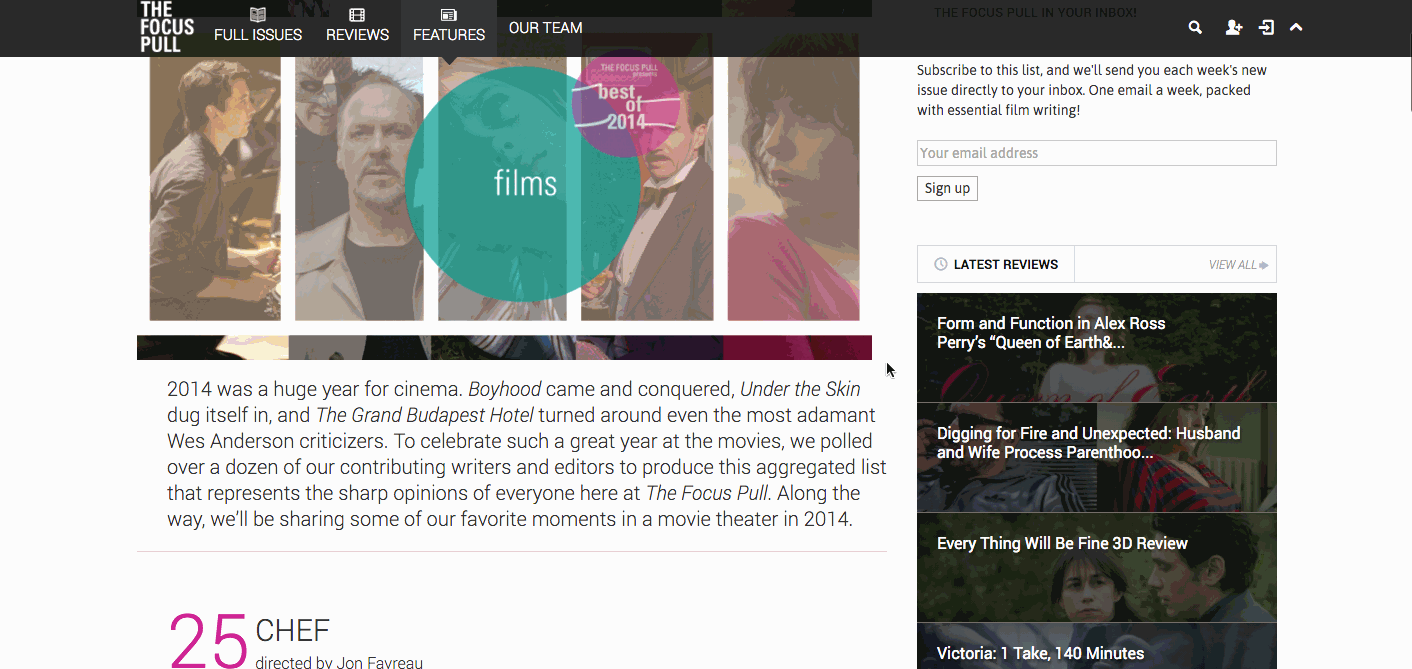Open 'Victoria: 1 Take, 140 Minutes' review
This screenshot has width=1412, height=669.
[1096, 646]
